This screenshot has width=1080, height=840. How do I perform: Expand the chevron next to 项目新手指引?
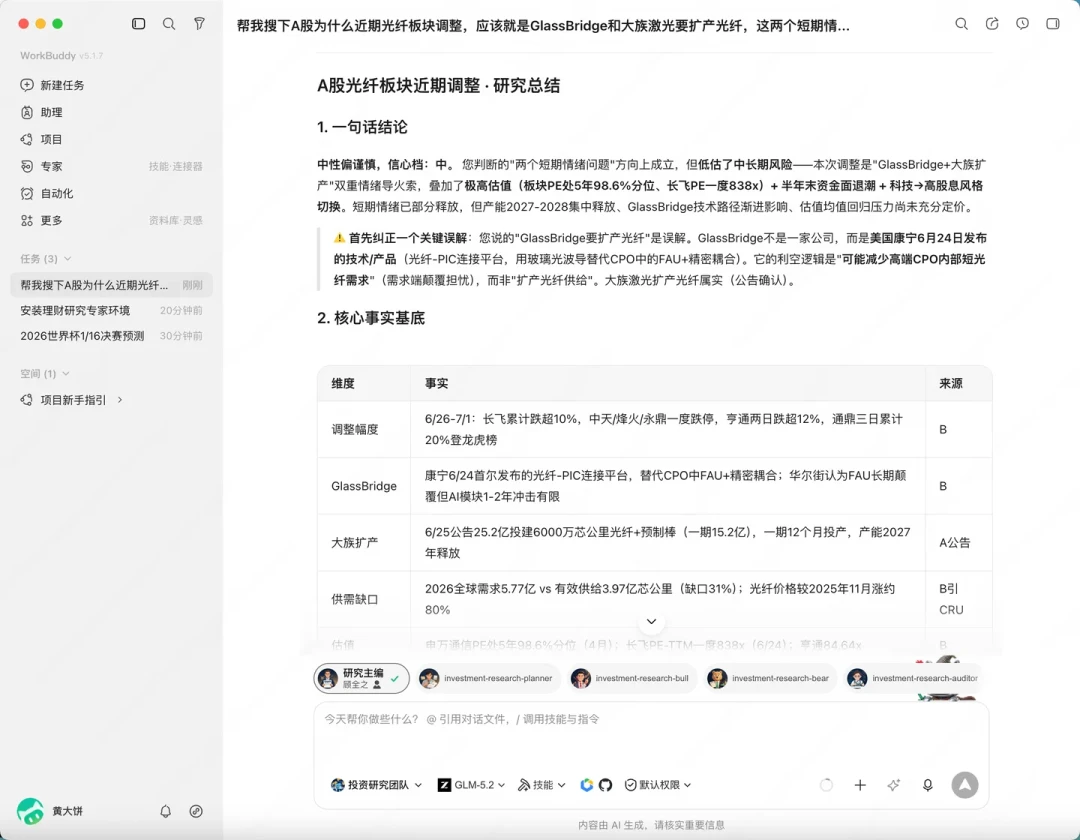[x=120, y=400]
